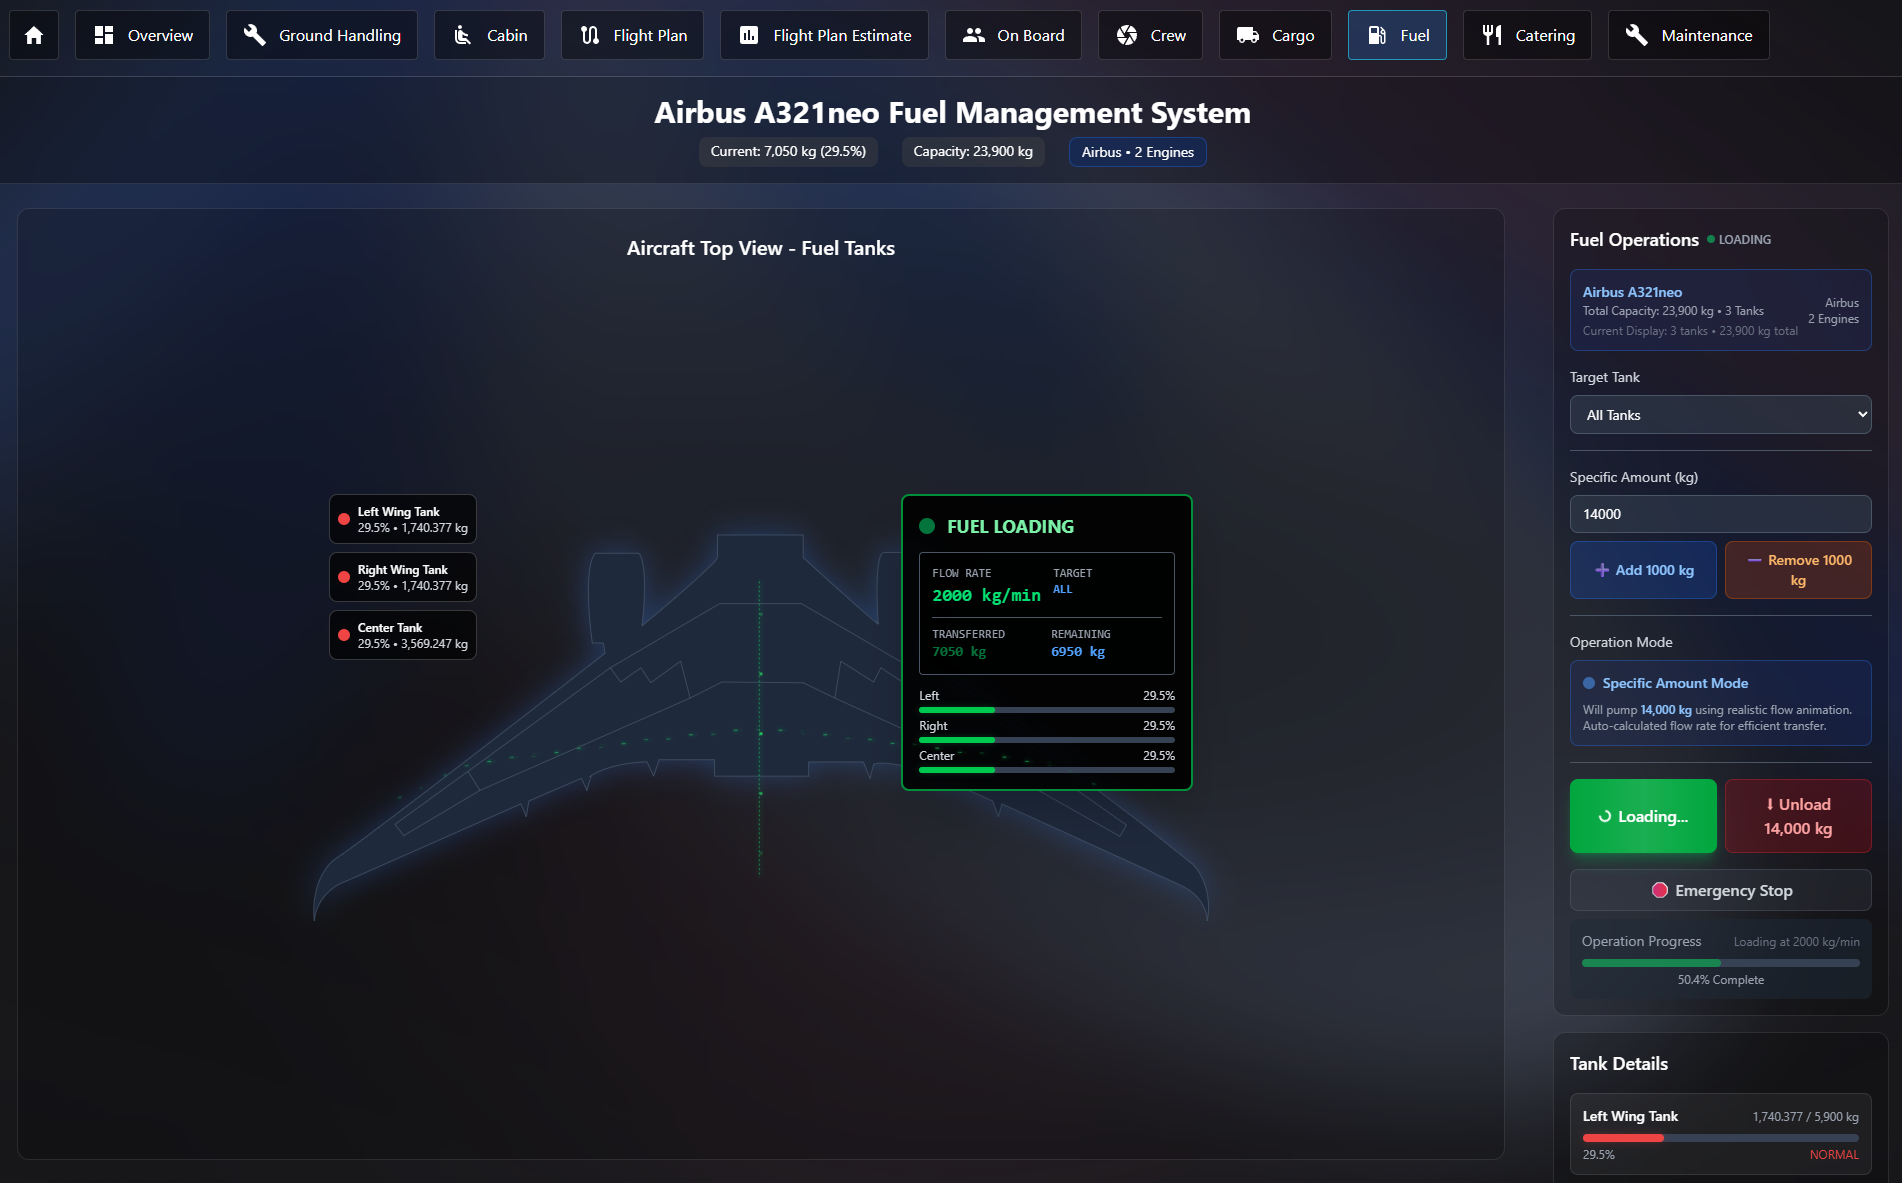Click the Overview dashboard icon

coord(104,35)
